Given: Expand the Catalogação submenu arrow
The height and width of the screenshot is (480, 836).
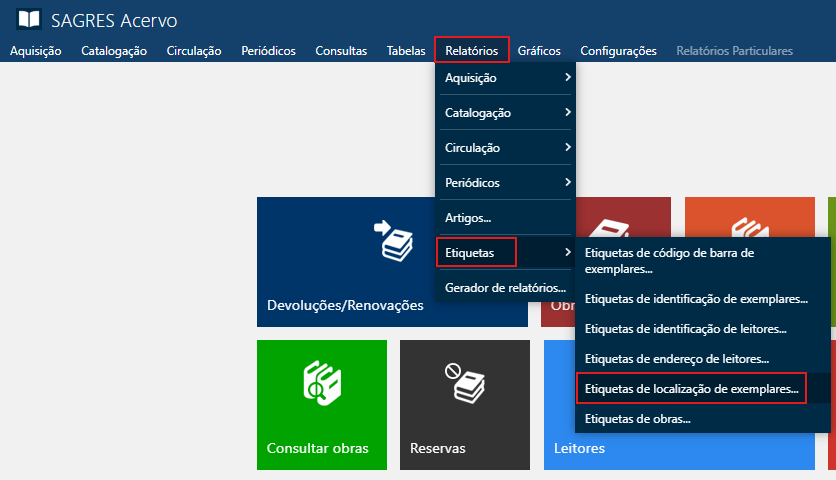Looking at the screenshot, I should [x=567, y=113].
